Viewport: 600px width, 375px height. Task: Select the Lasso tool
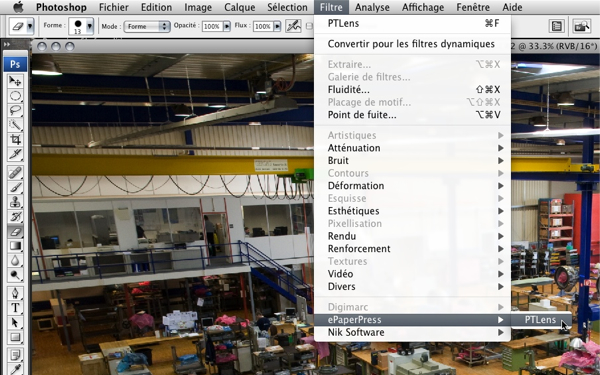[15, 110]
